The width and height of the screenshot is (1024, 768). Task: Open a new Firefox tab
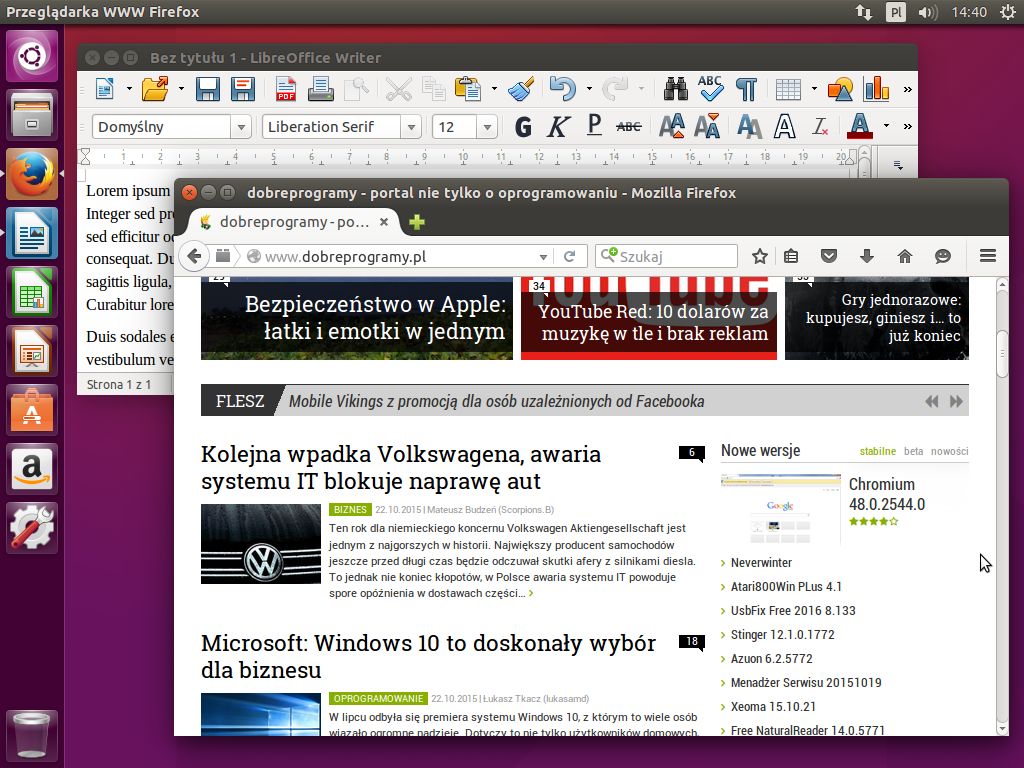[417, 222]
